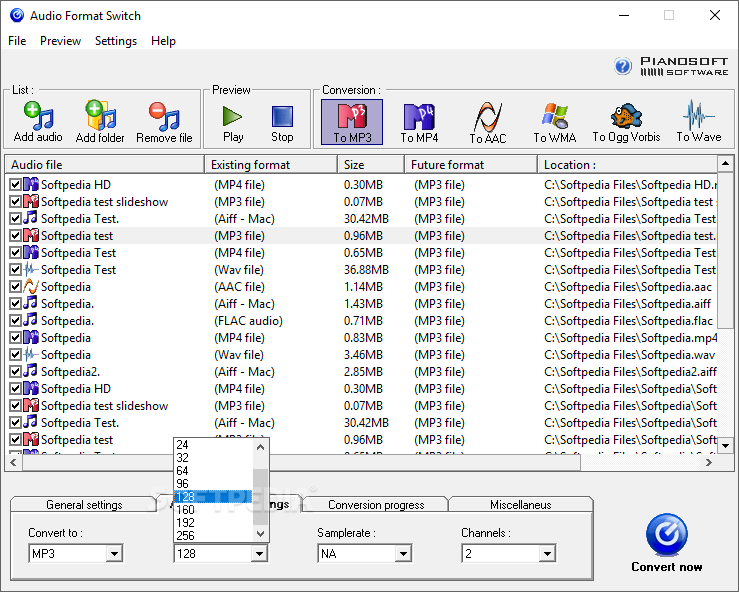The image size is (739, 592).
Task: Click the bitrate list scrollbar thumb
Action: pos(260,497)
